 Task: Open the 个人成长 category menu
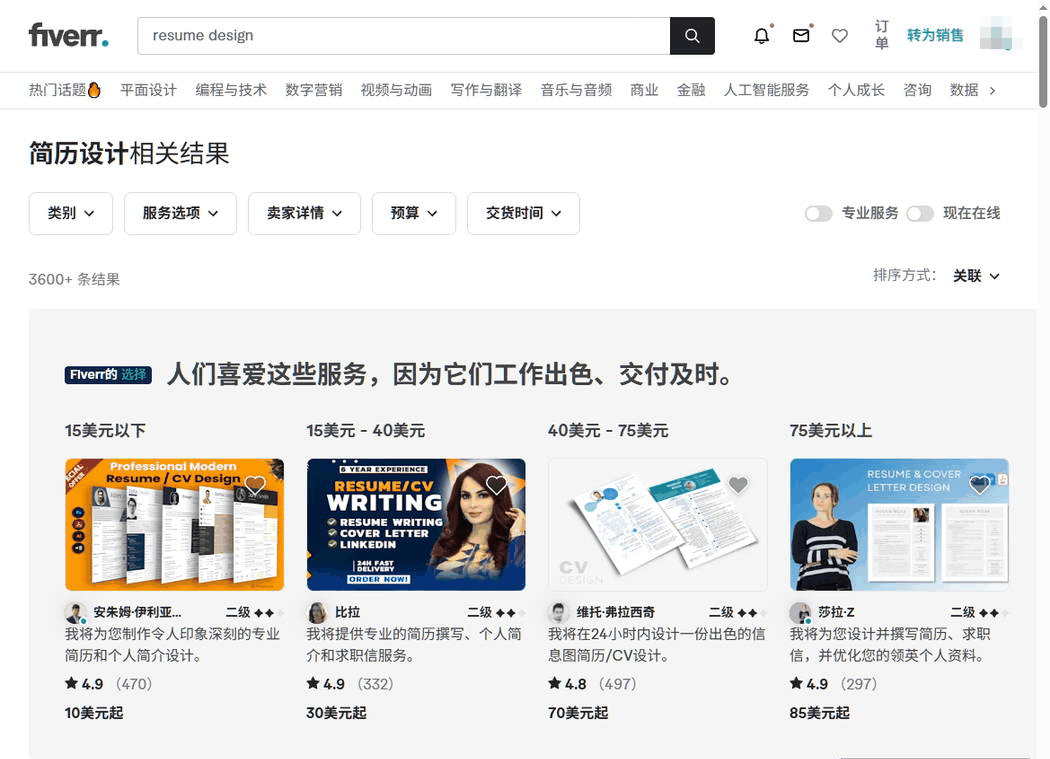pos(856,90)
